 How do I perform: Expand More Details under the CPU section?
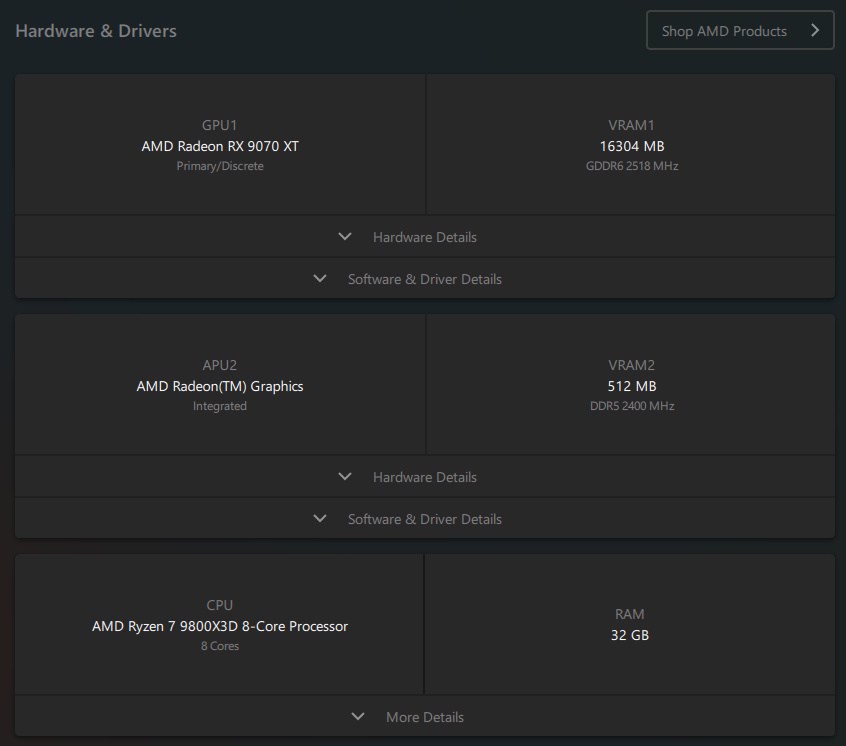click(425, 717)
